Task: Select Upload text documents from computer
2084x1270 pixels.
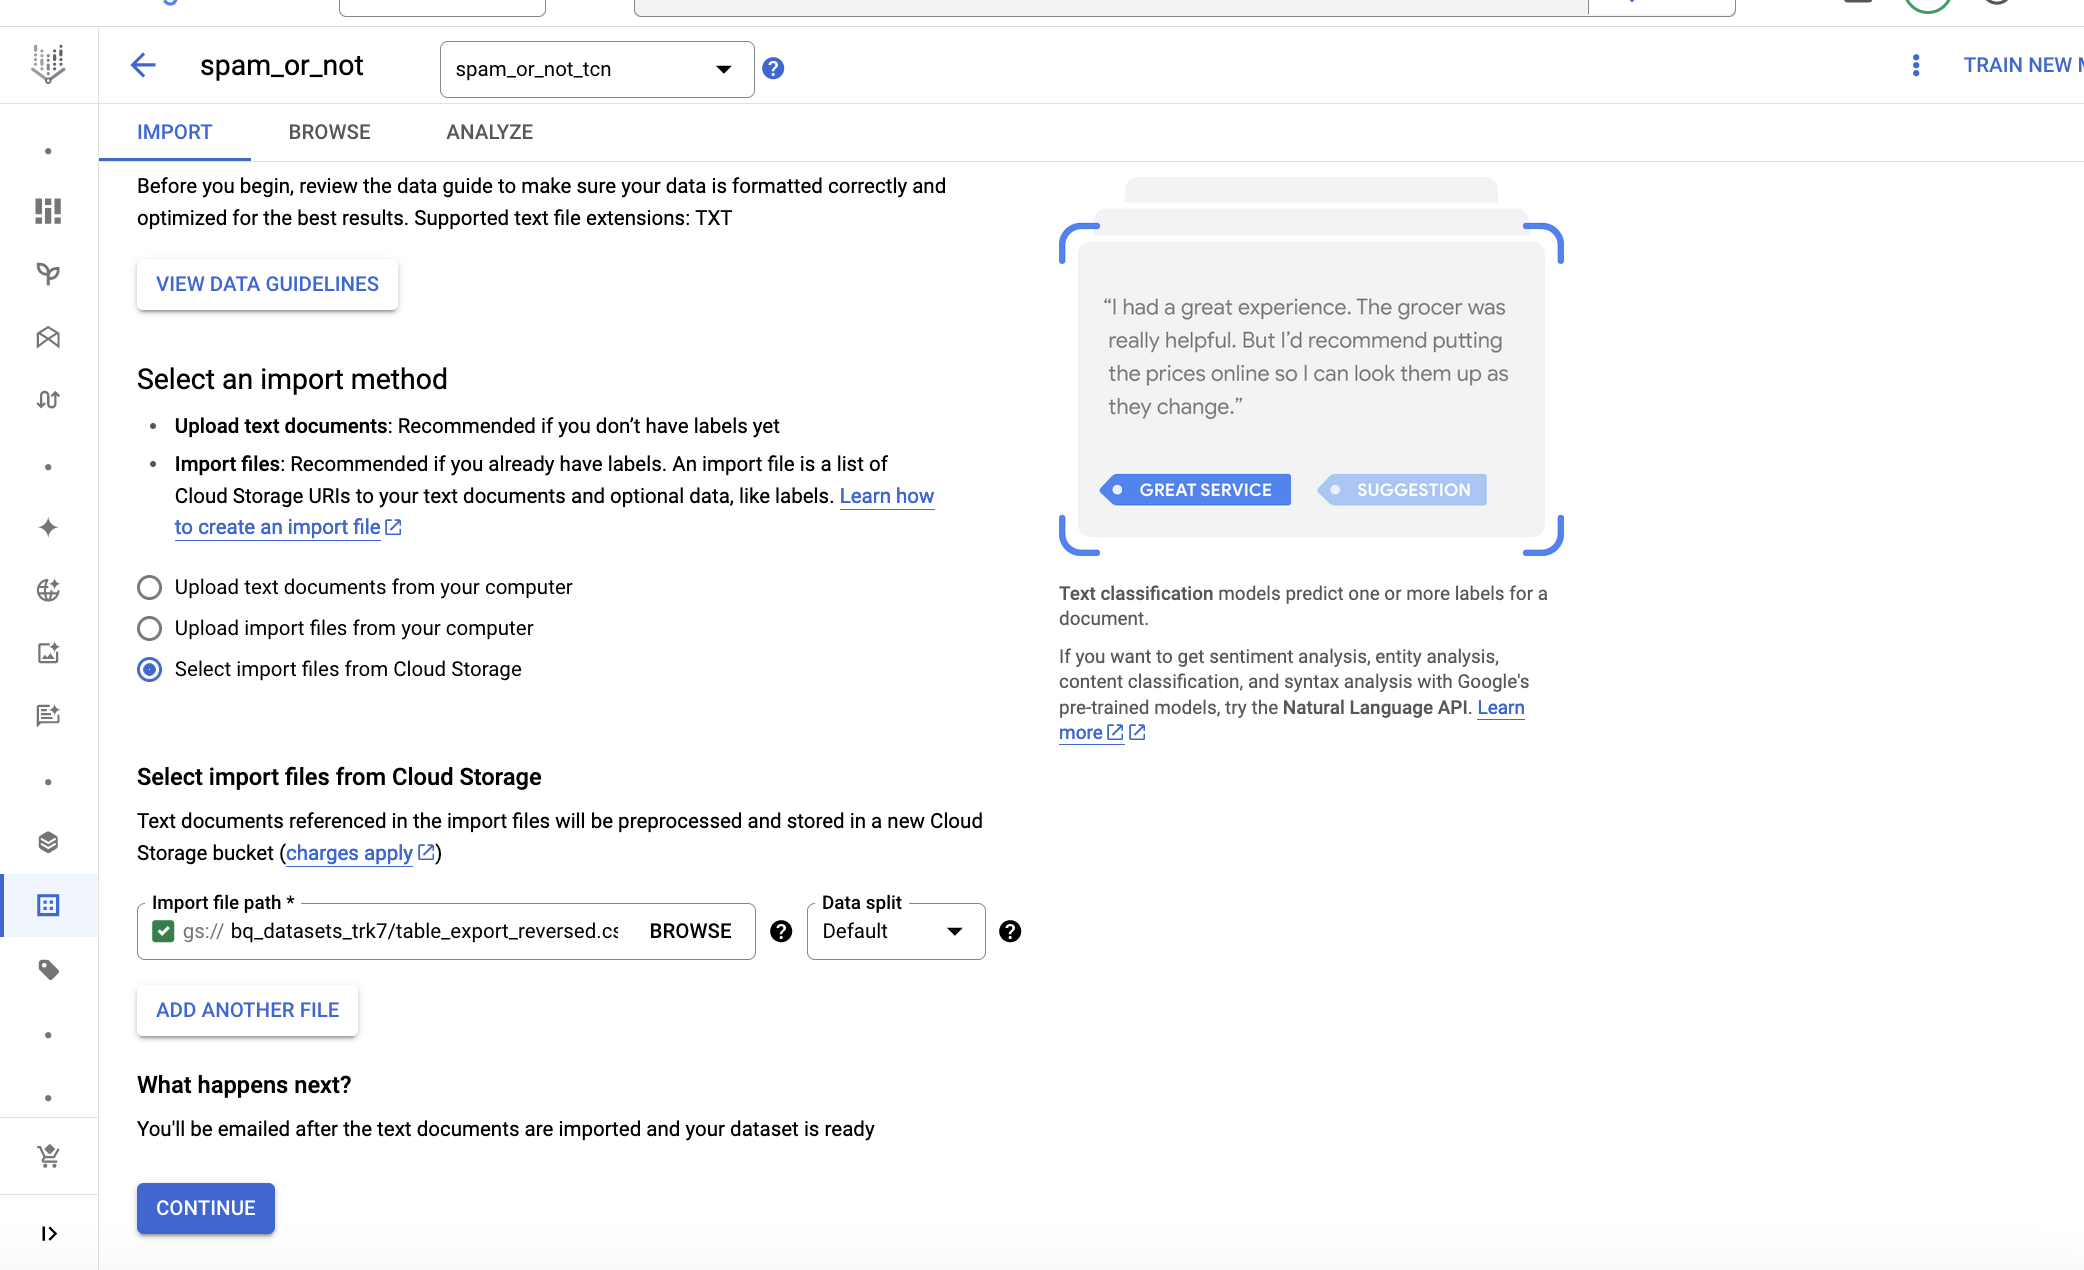Action: 149,585
